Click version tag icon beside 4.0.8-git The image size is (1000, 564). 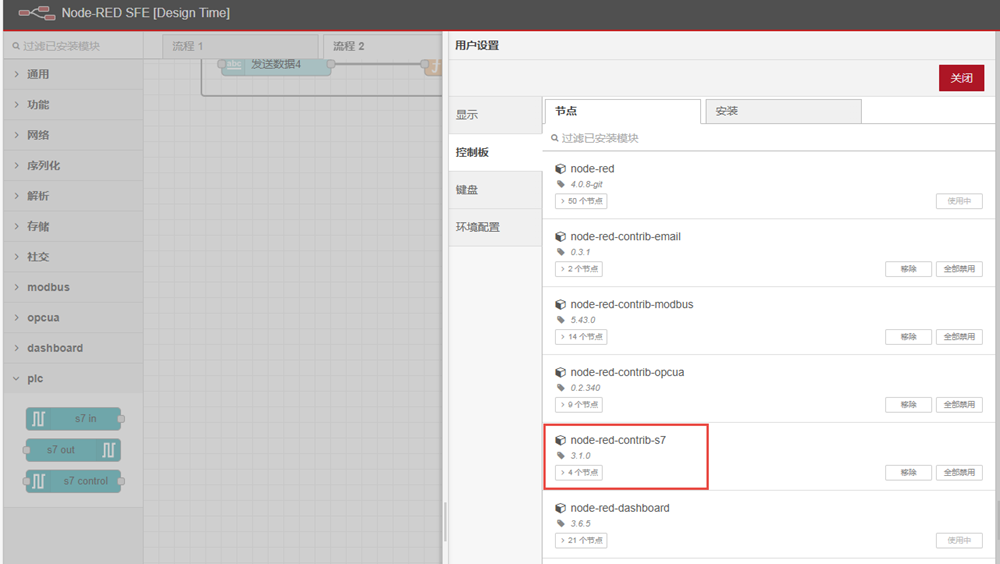[561, 184]
